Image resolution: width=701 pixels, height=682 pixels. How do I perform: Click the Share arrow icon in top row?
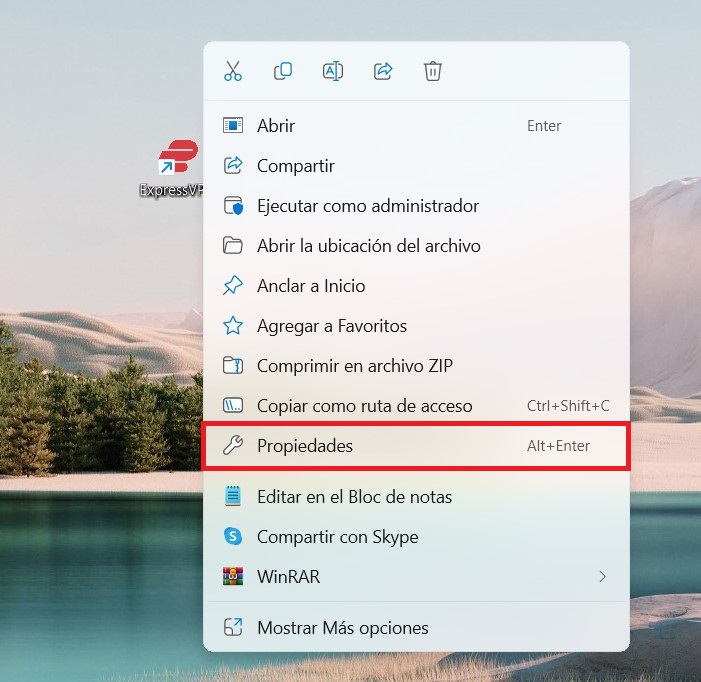click(x=383, y=71)
